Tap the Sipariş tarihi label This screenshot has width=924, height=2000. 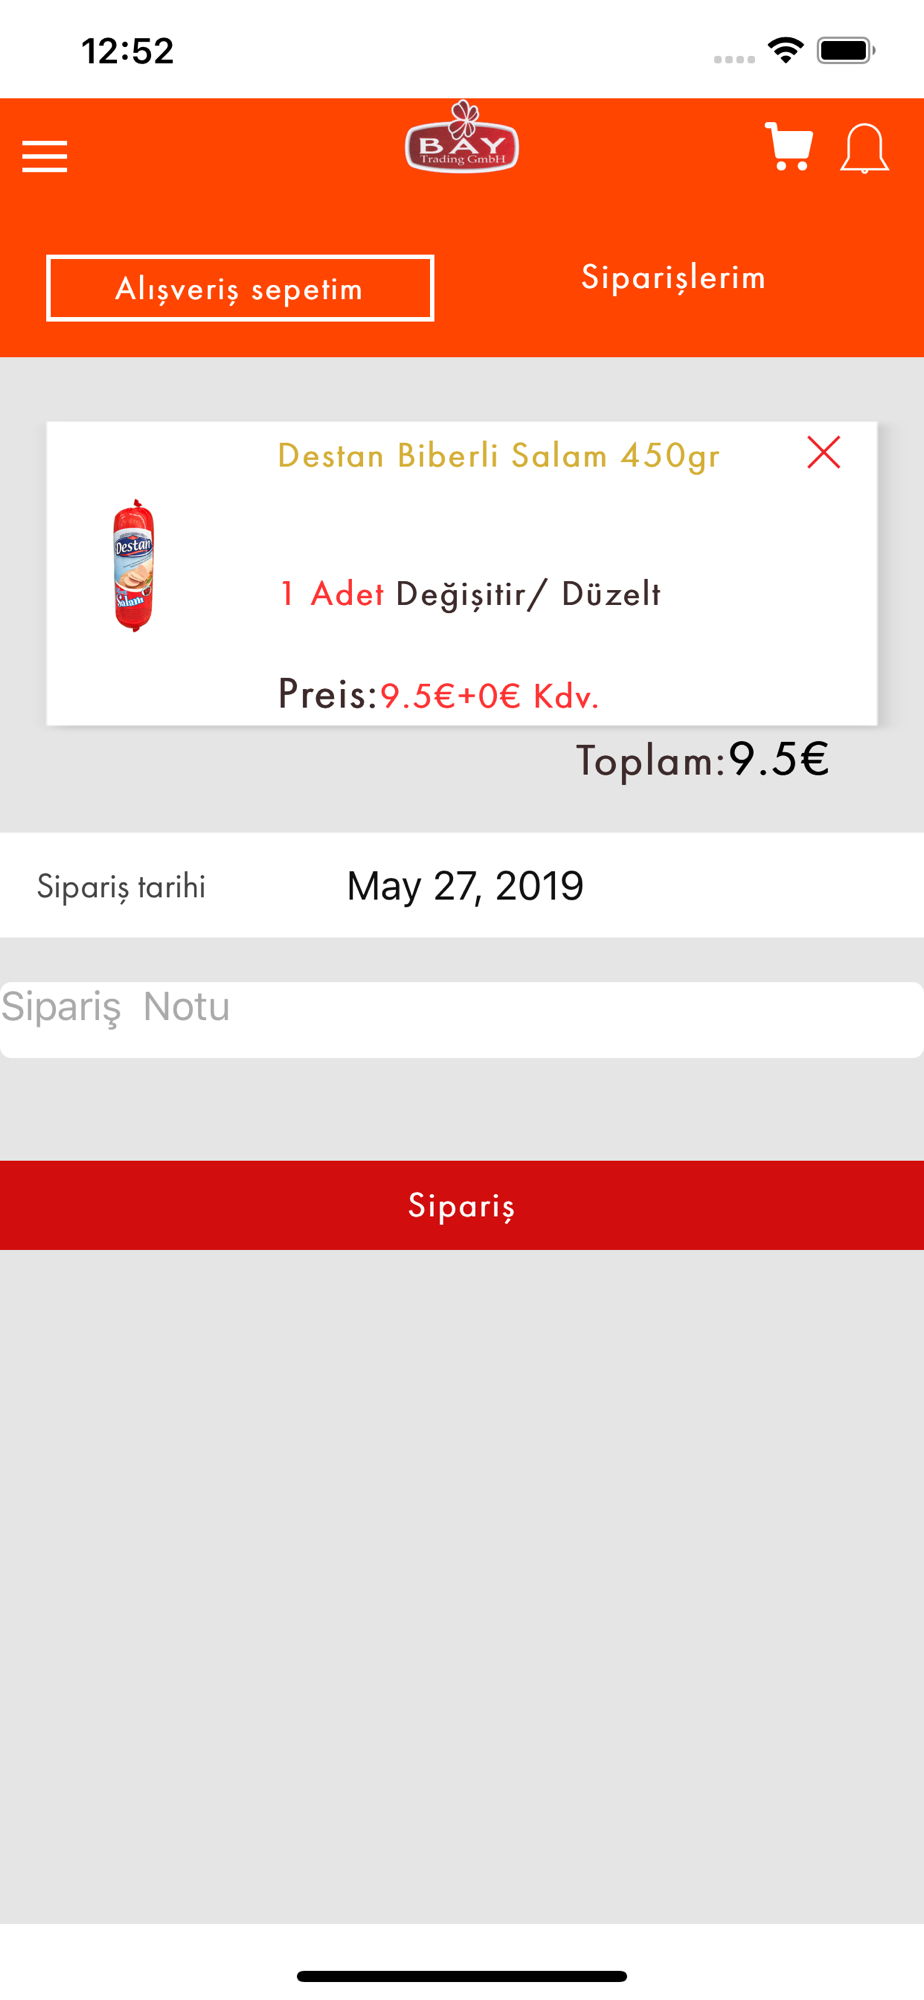[x=121, y=887]
